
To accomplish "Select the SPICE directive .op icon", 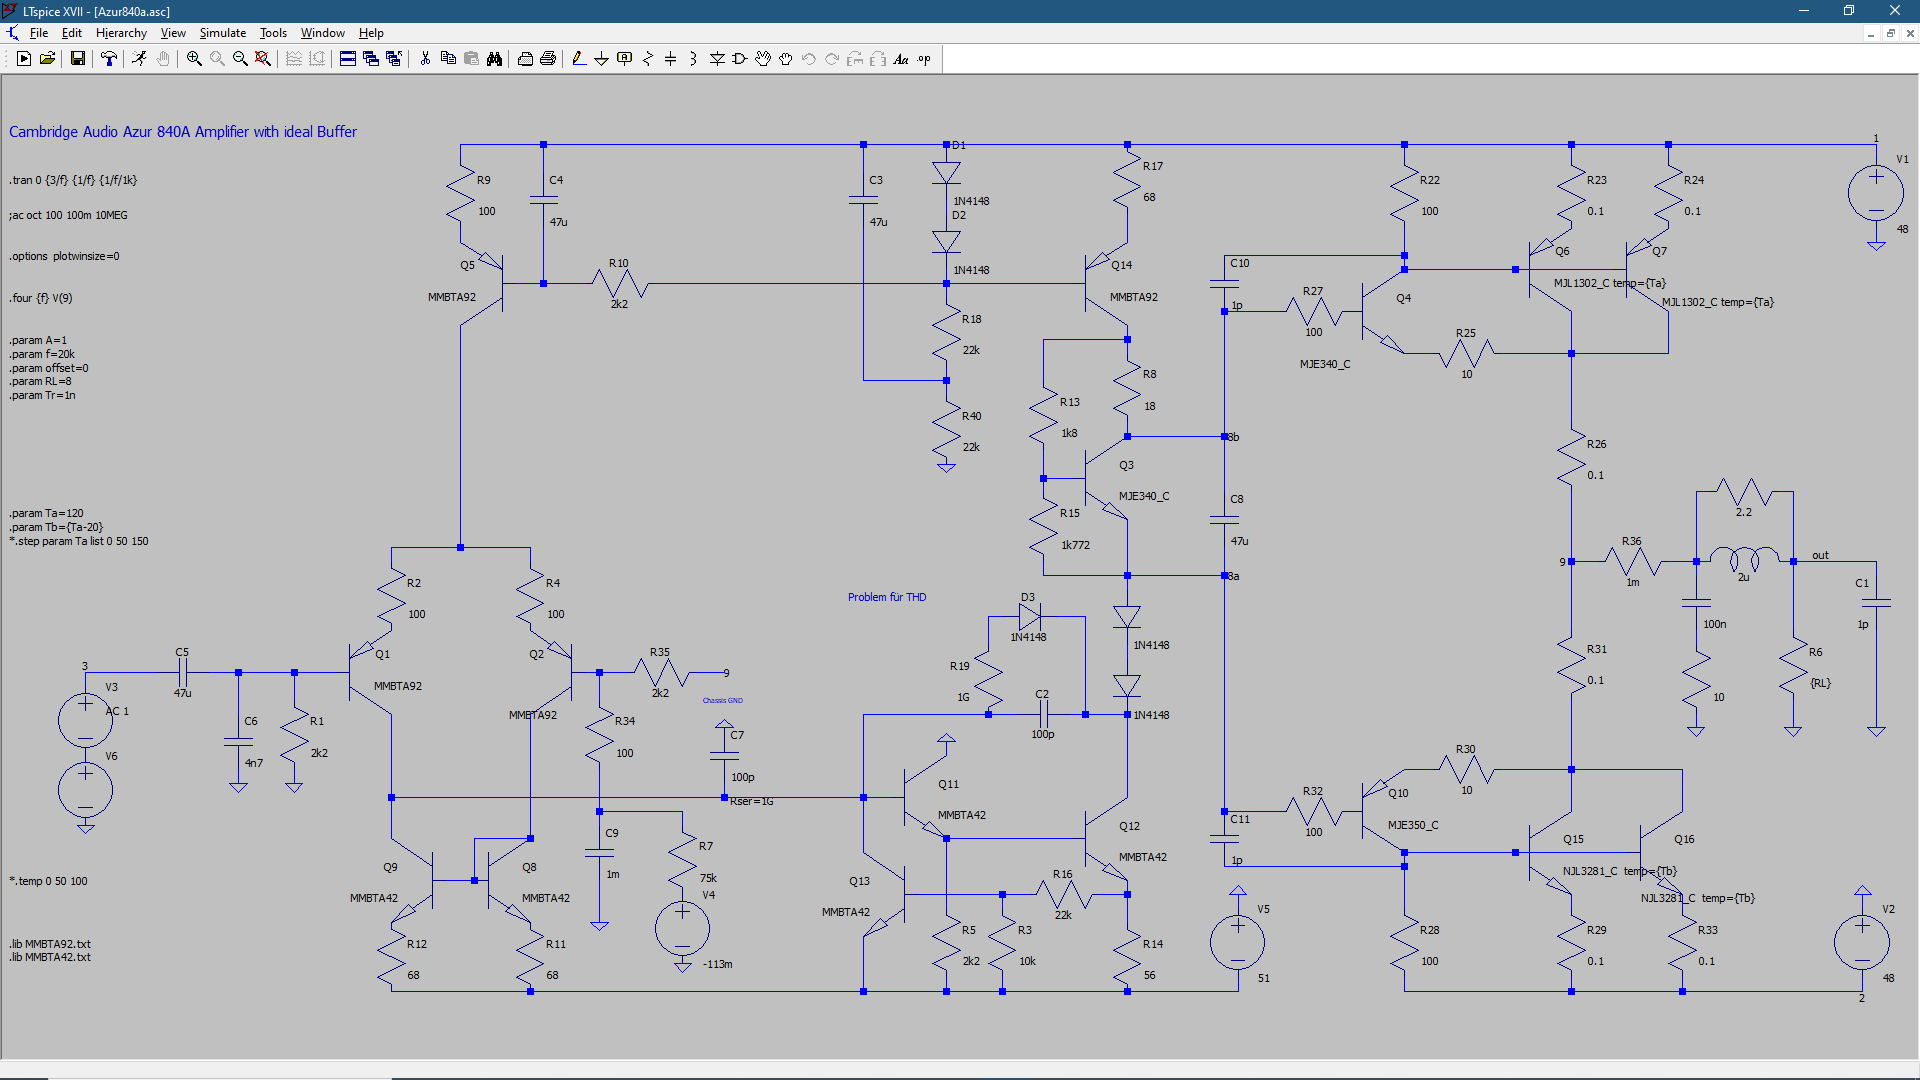I will coord(924,59).
